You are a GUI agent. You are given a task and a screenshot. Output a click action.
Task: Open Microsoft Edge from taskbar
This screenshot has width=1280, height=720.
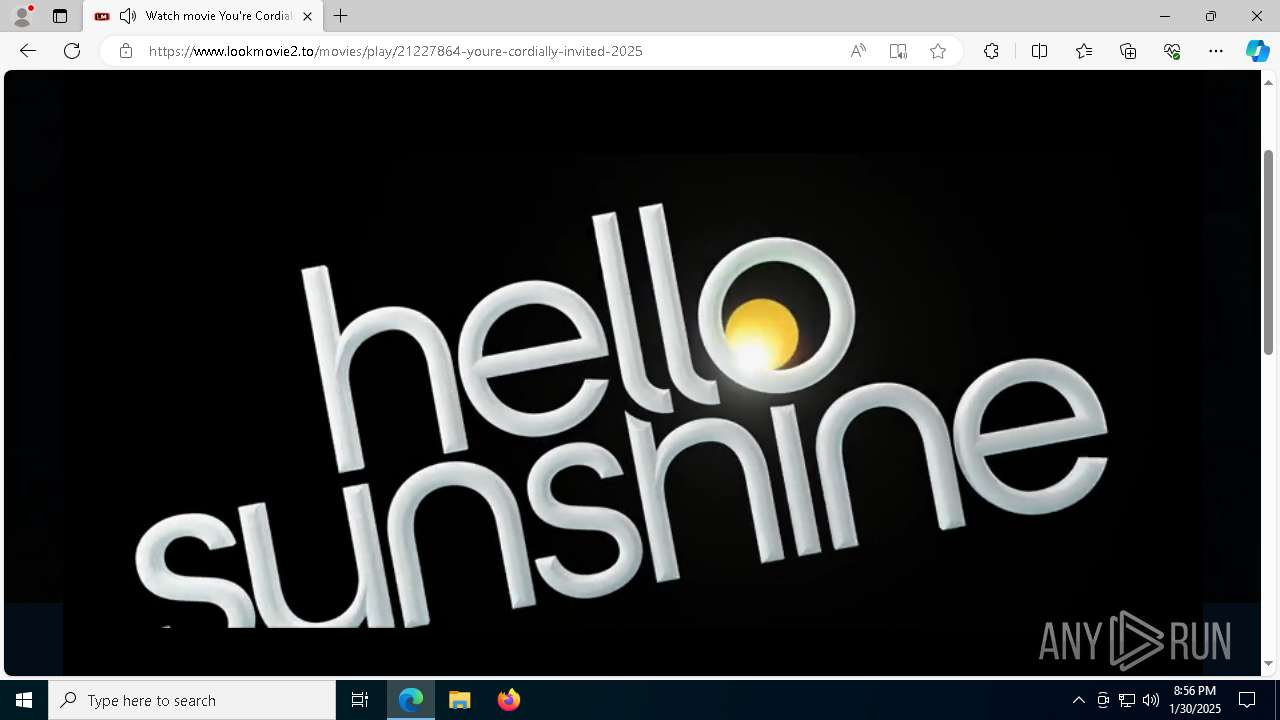(411, 700)
